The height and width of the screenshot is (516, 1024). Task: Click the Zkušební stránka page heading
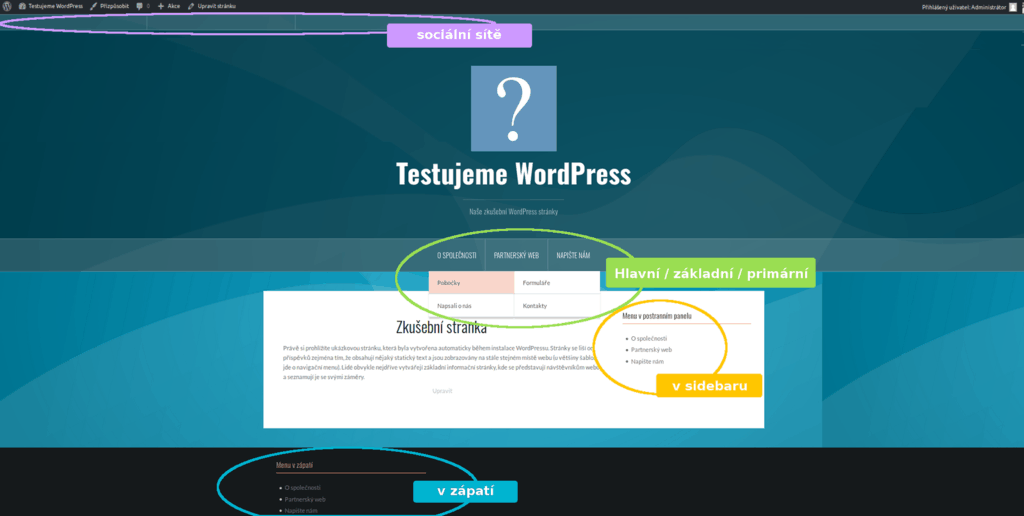(441, 328)
